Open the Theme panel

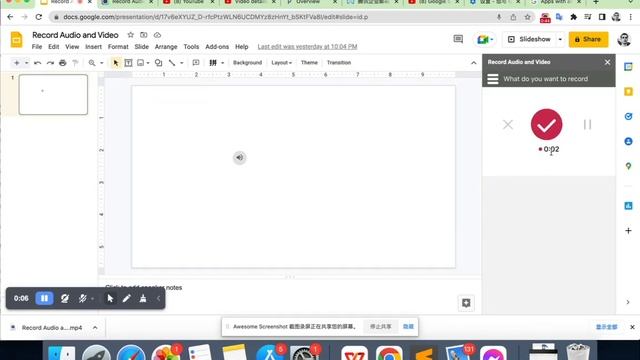pos(309,63)
